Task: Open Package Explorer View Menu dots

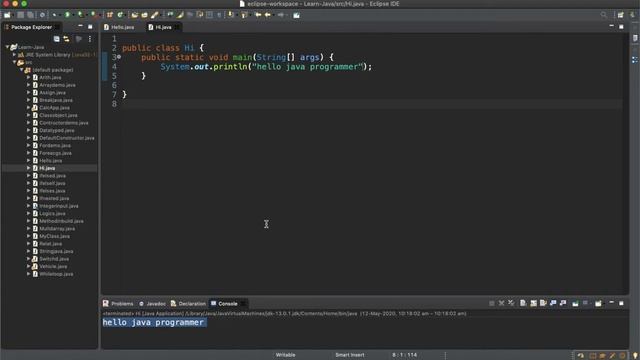Action: click(90, 39)
